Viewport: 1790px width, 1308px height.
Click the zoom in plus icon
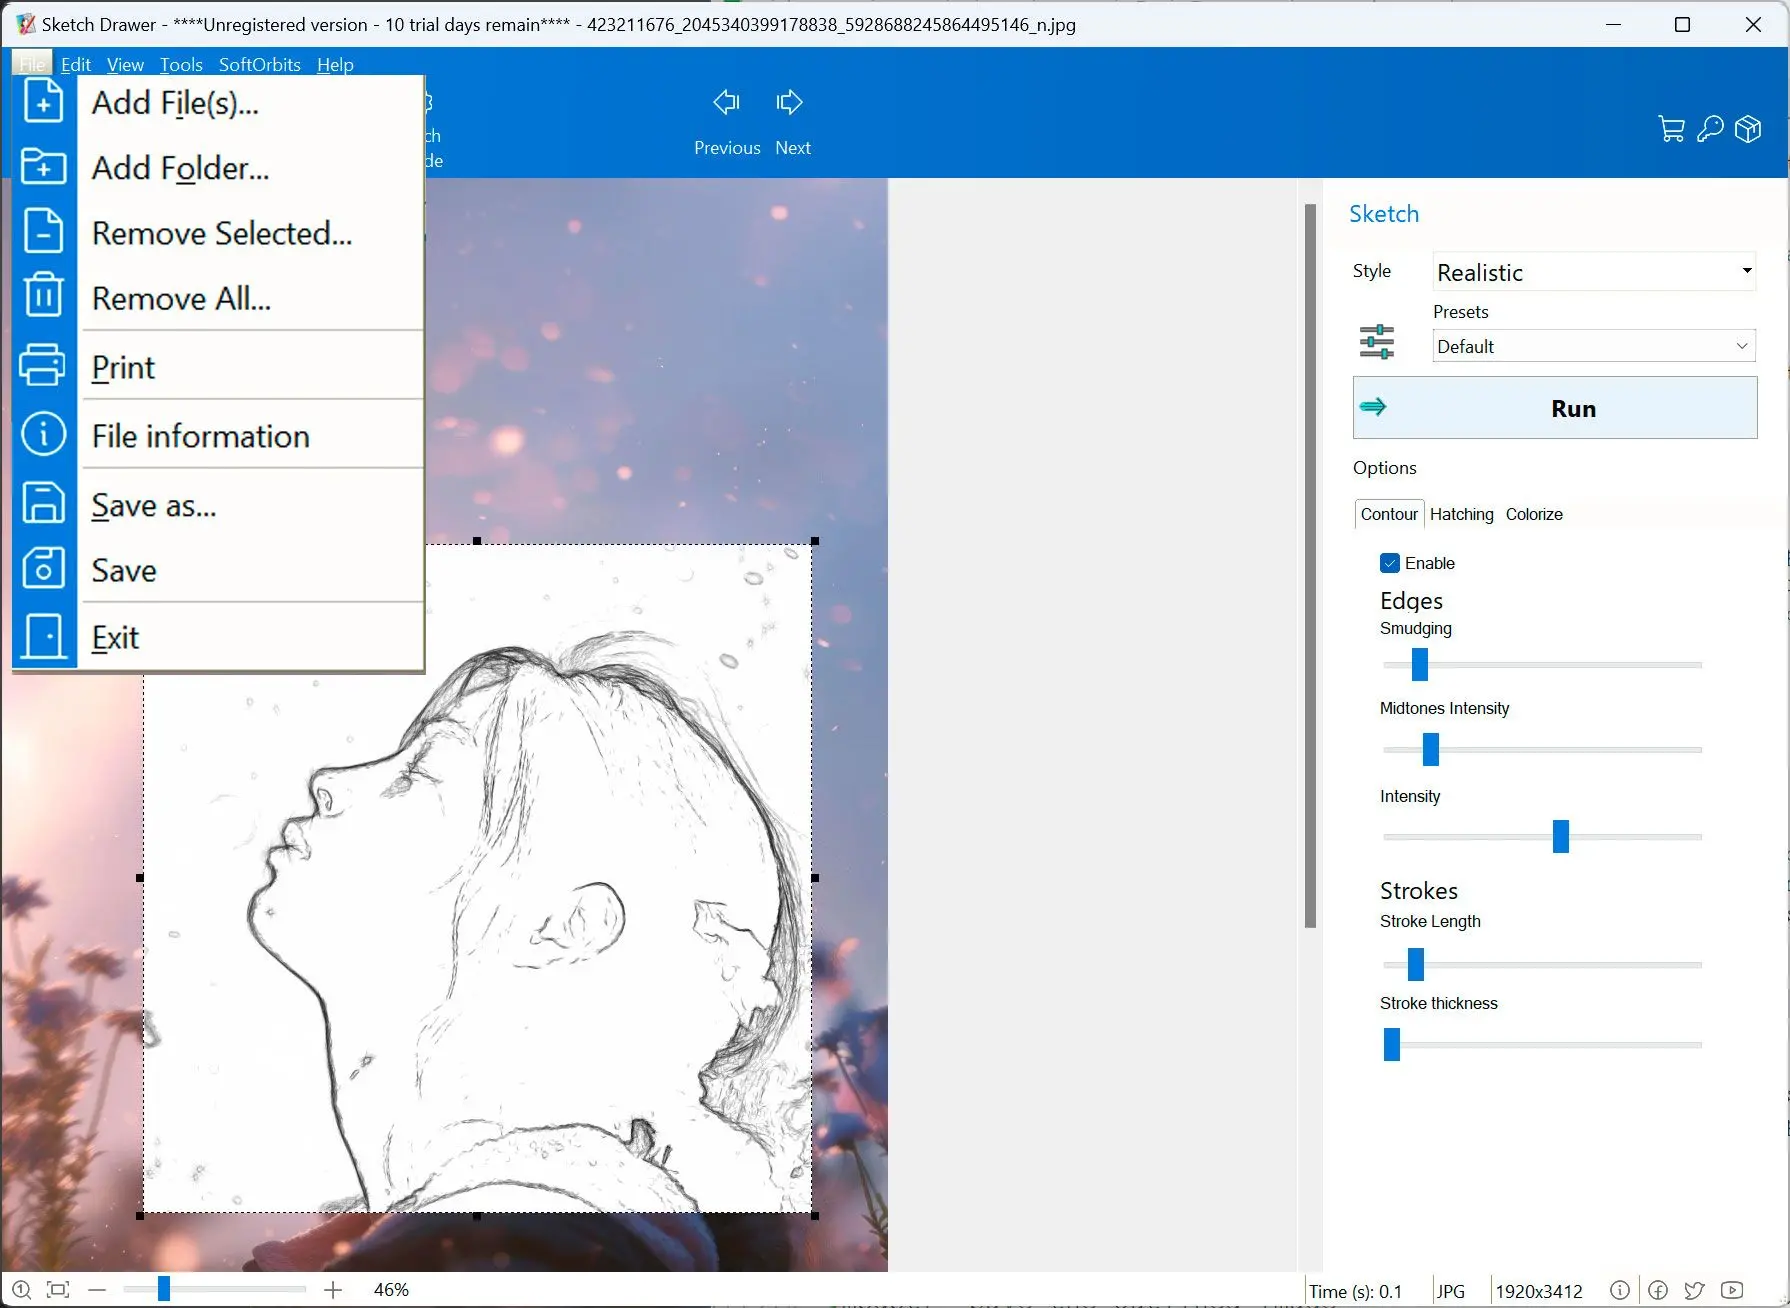pos(333,1290)
